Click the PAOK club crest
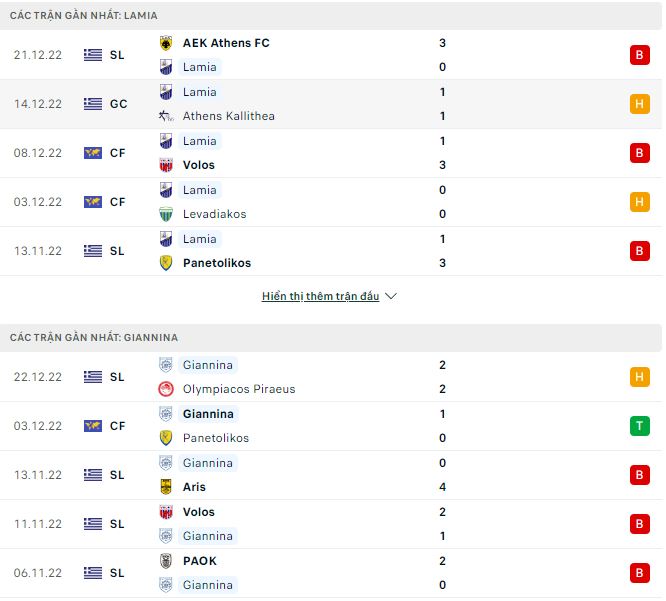This screenshot has height=601, width=666. [x=166, y=561]
